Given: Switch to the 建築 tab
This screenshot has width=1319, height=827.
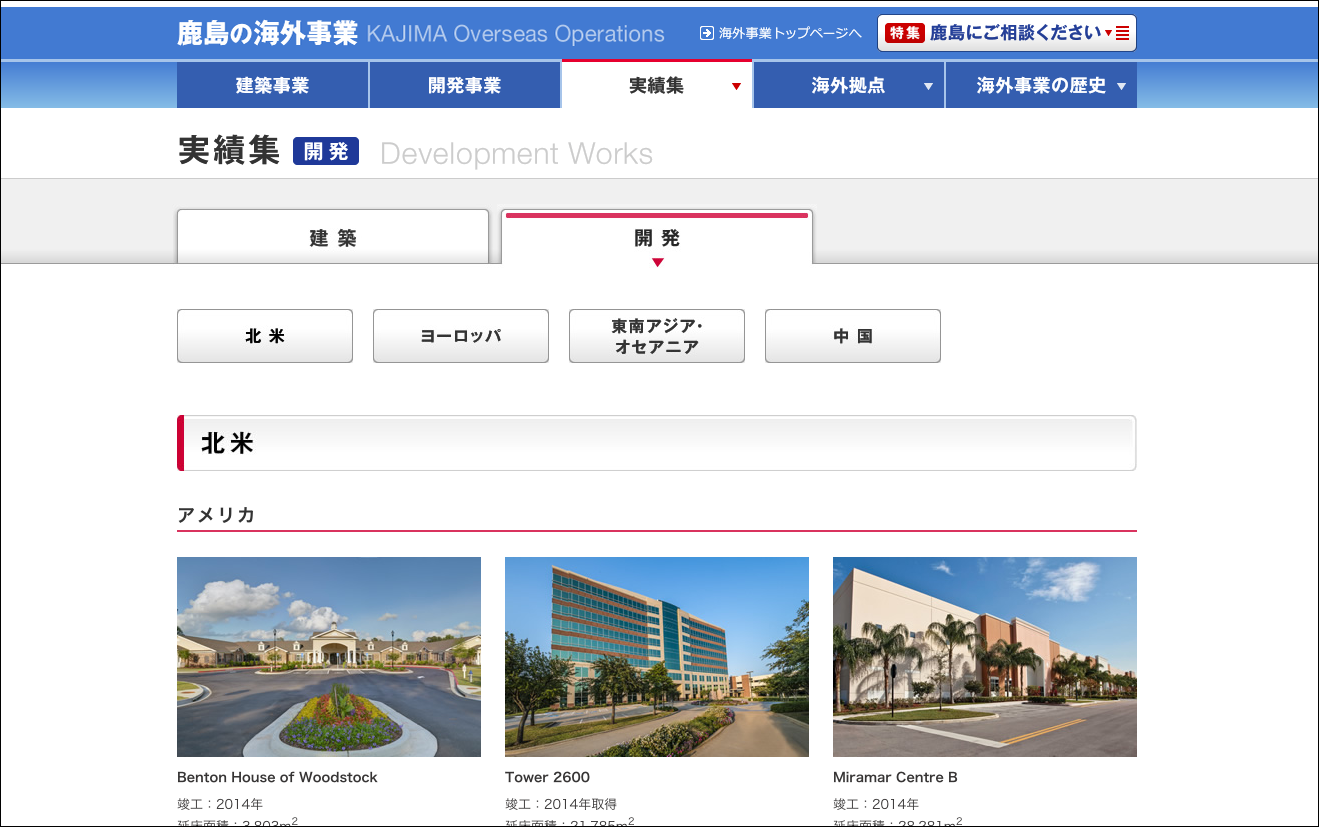Looking at the screenshot, I should 333,237.
